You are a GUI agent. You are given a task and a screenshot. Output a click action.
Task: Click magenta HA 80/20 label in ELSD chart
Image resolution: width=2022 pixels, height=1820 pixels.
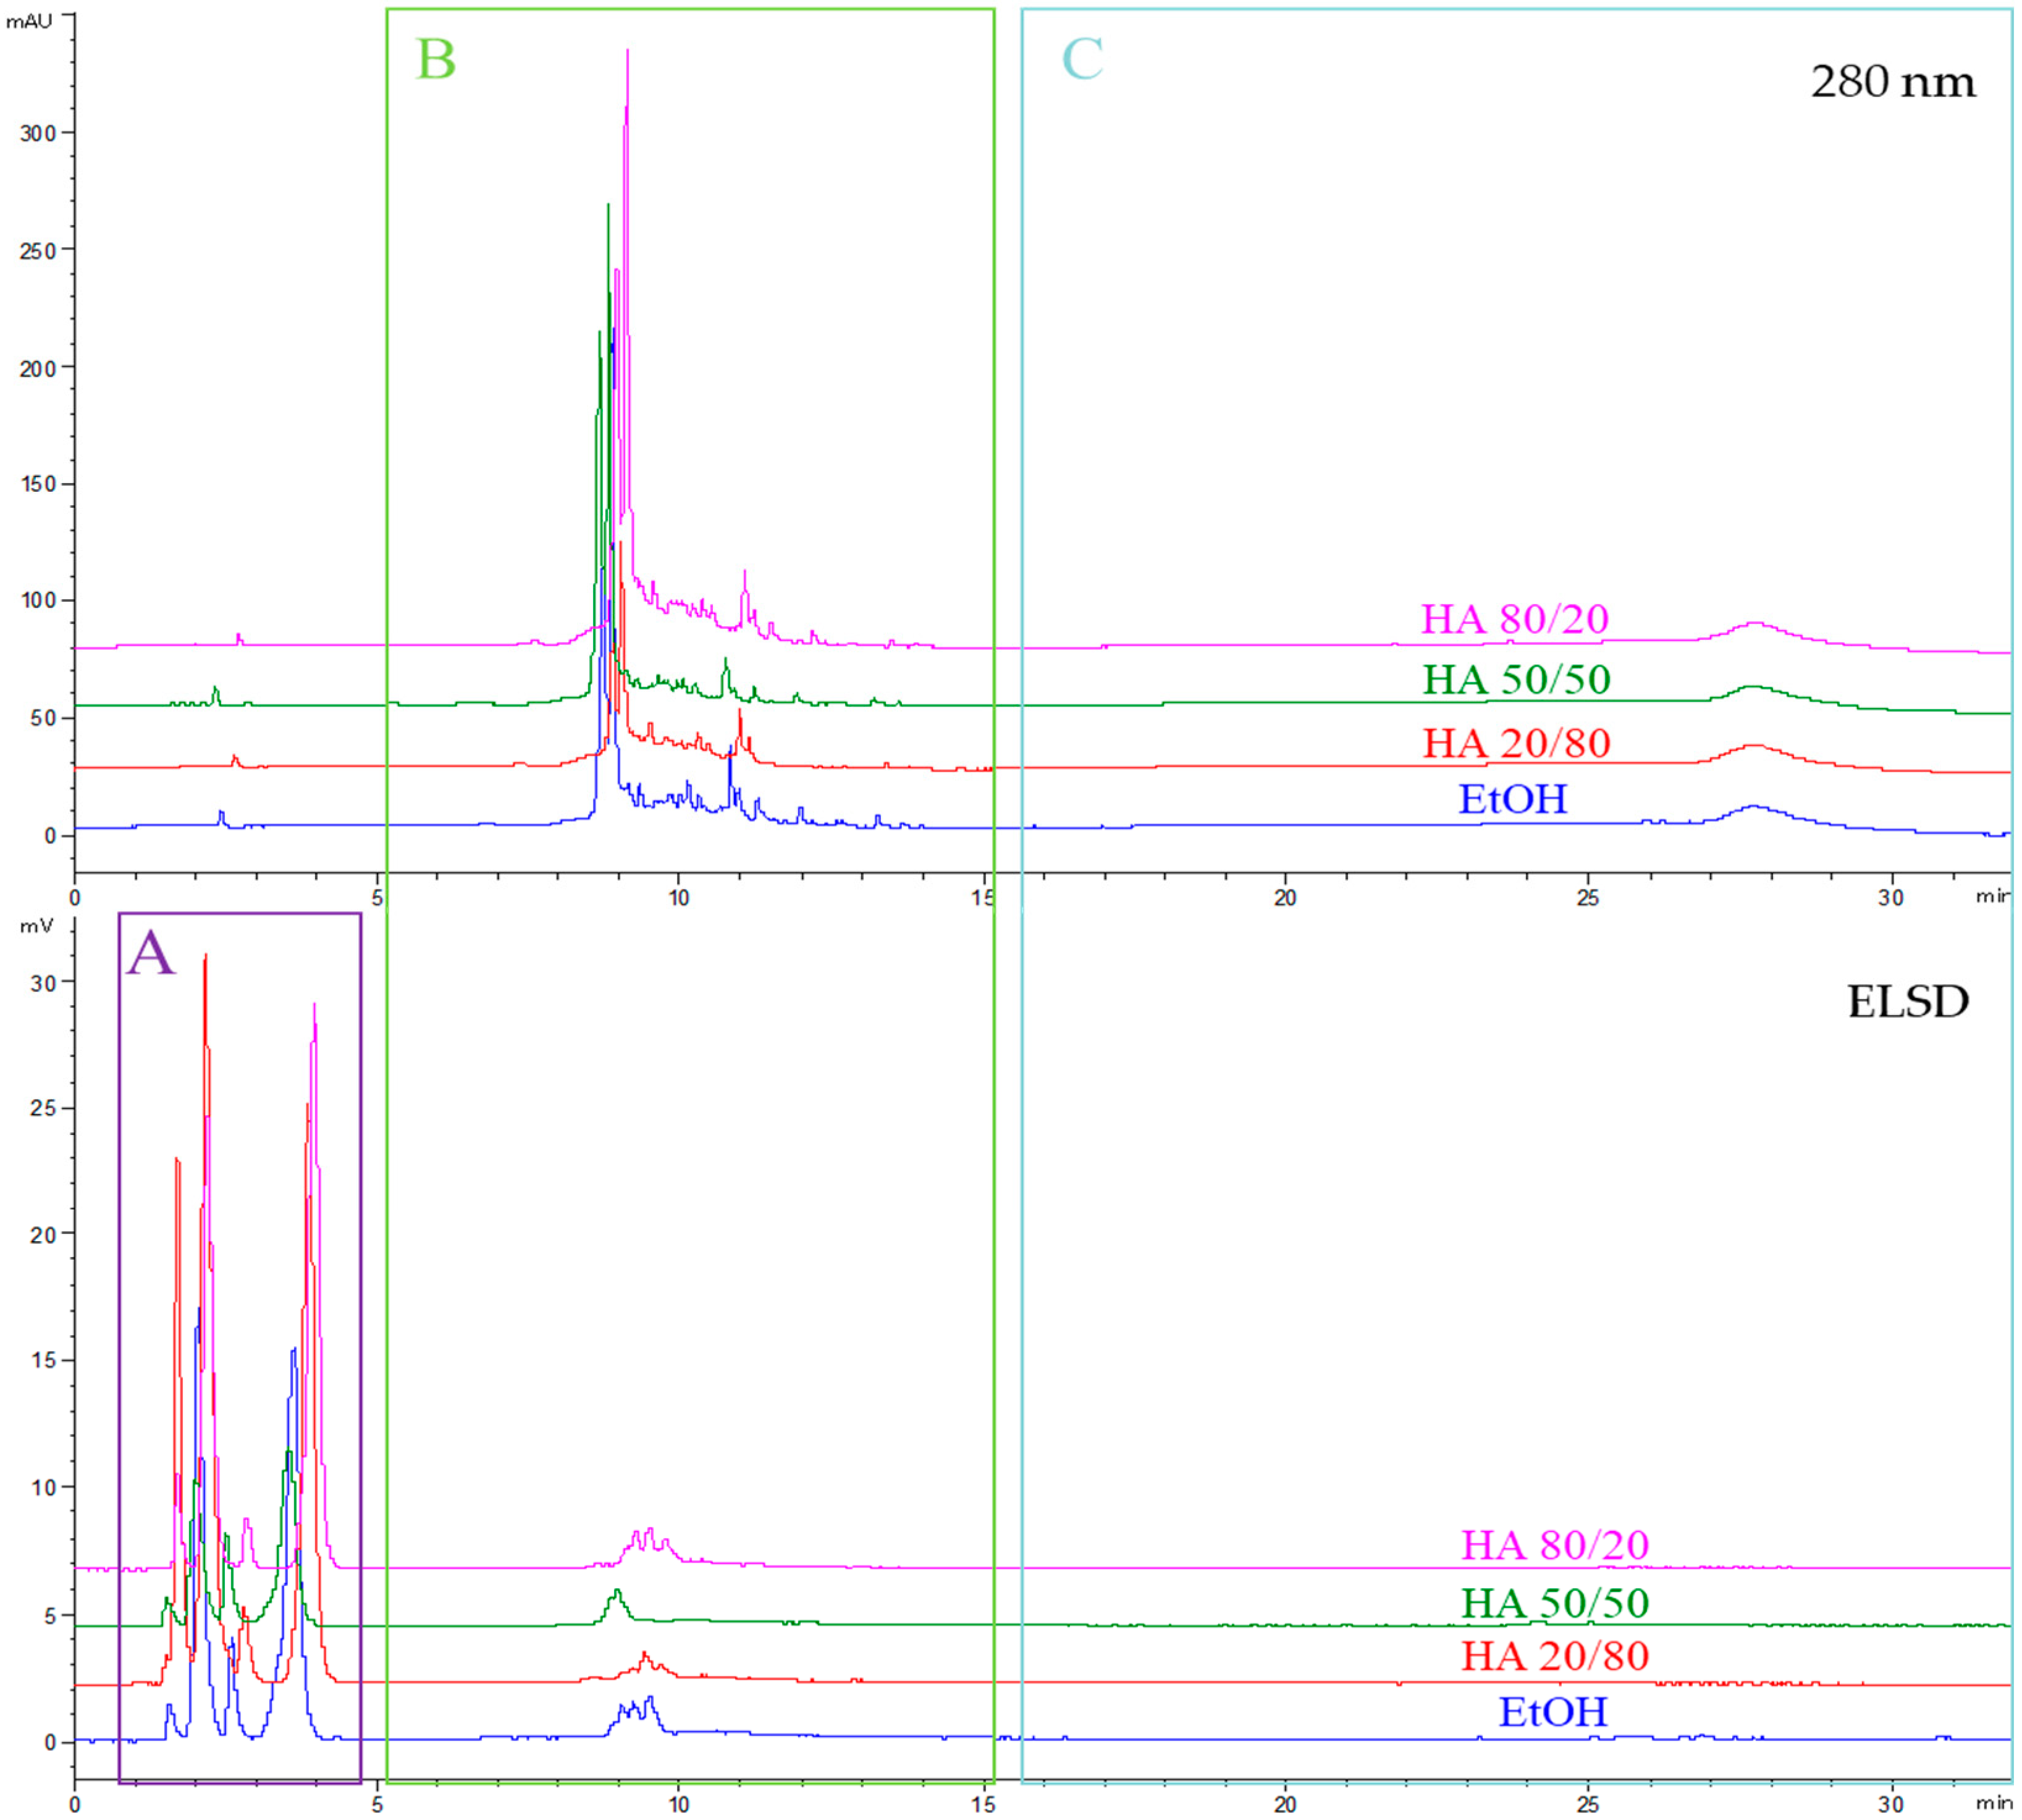[x=1554, y=1544]
